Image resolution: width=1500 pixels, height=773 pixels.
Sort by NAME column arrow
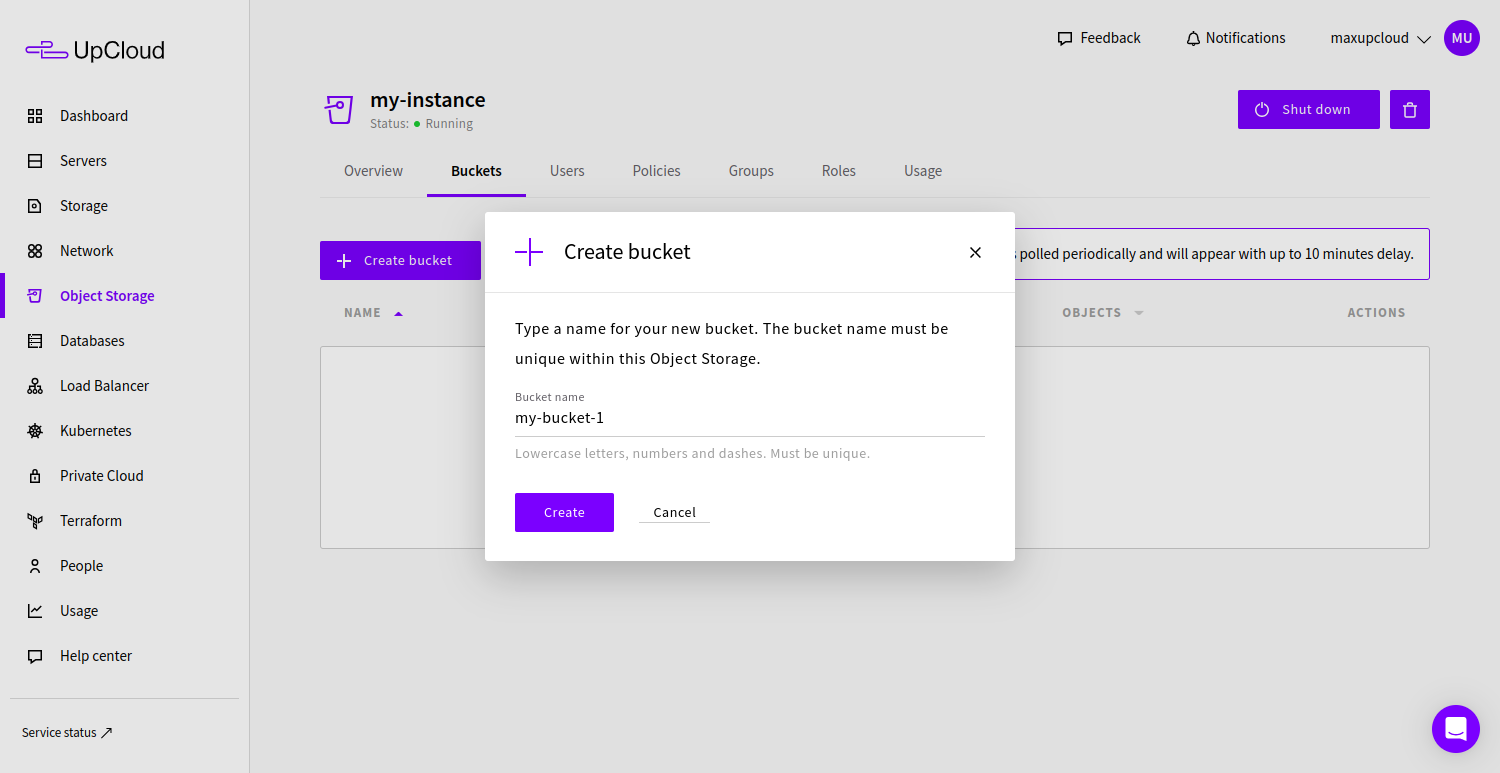point(398,313)
